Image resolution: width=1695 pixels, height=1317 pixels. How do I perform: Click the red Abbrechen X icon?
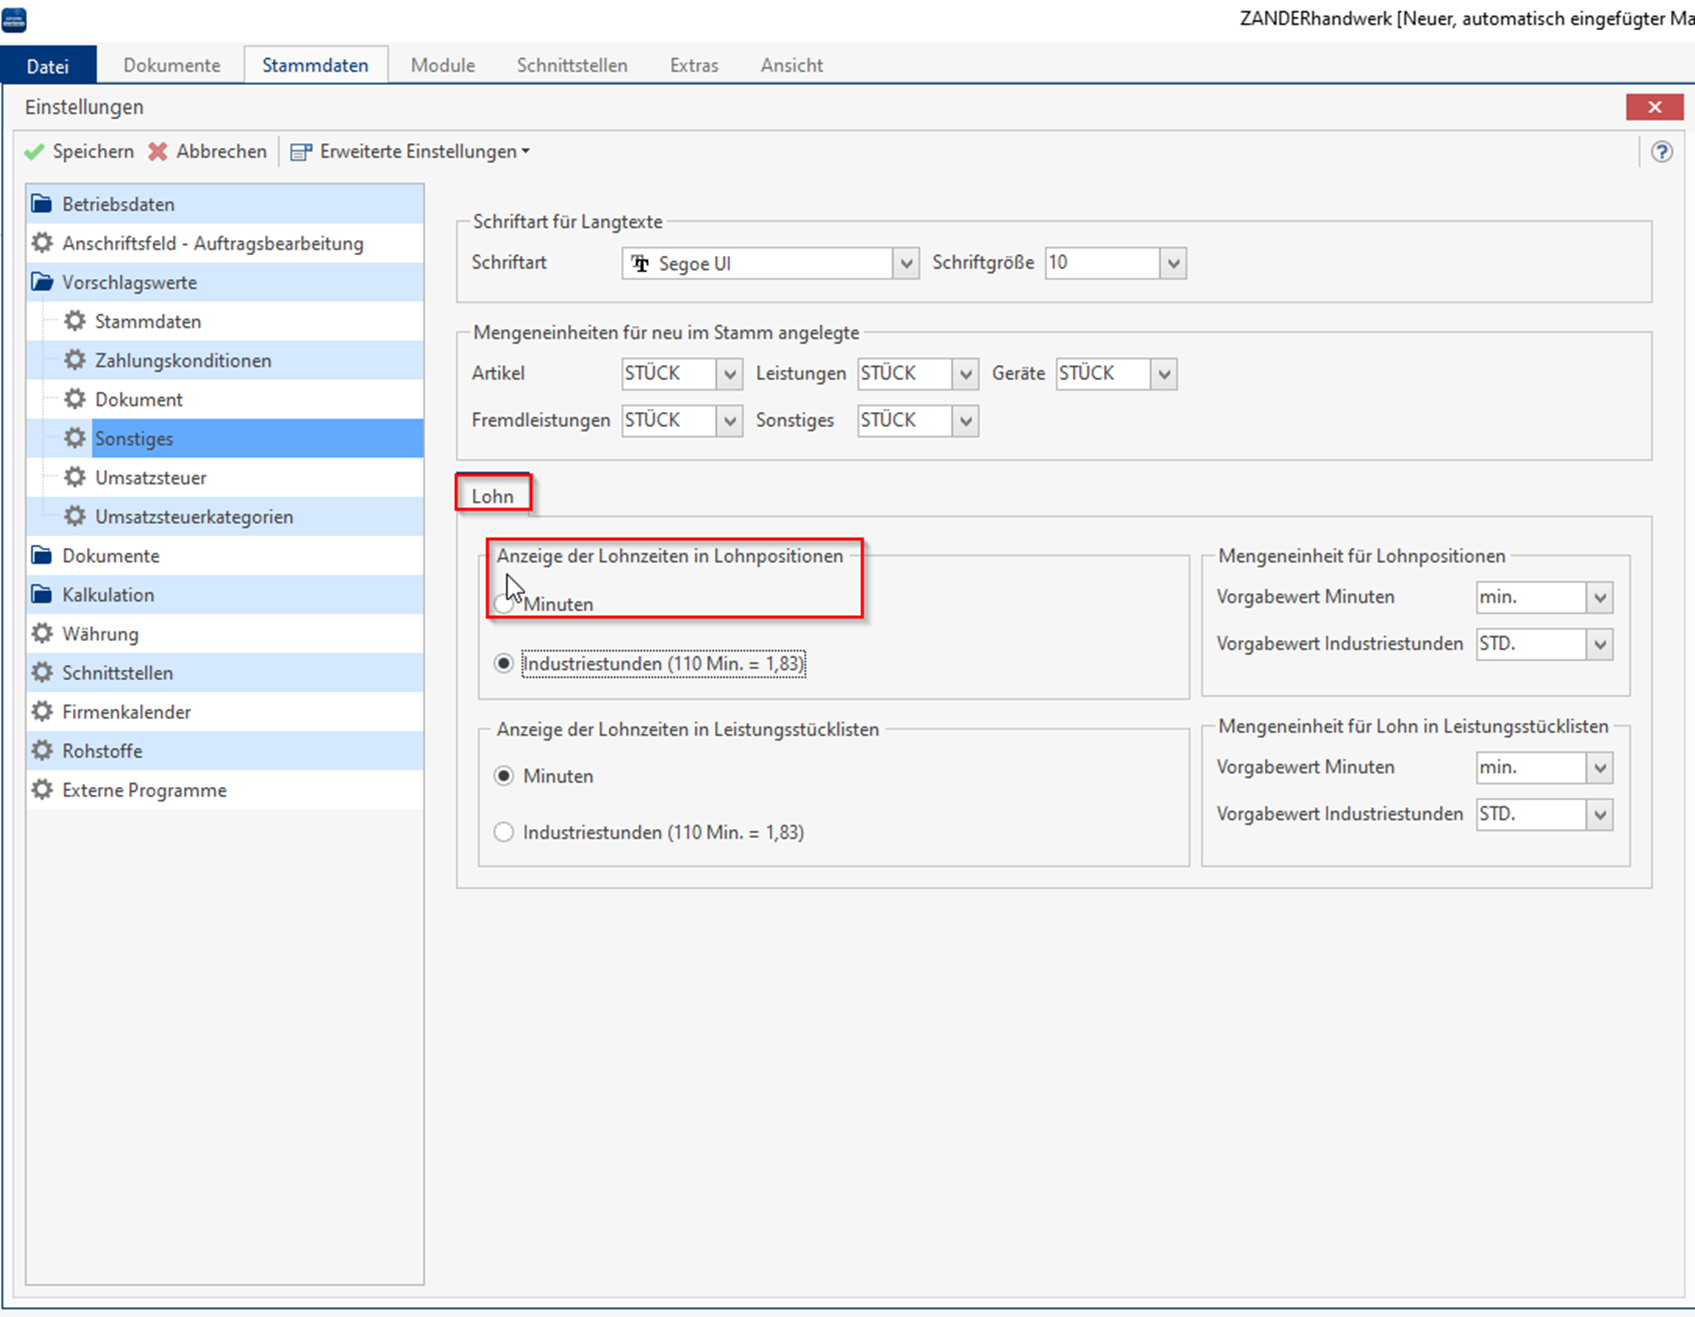pos(158,152)
